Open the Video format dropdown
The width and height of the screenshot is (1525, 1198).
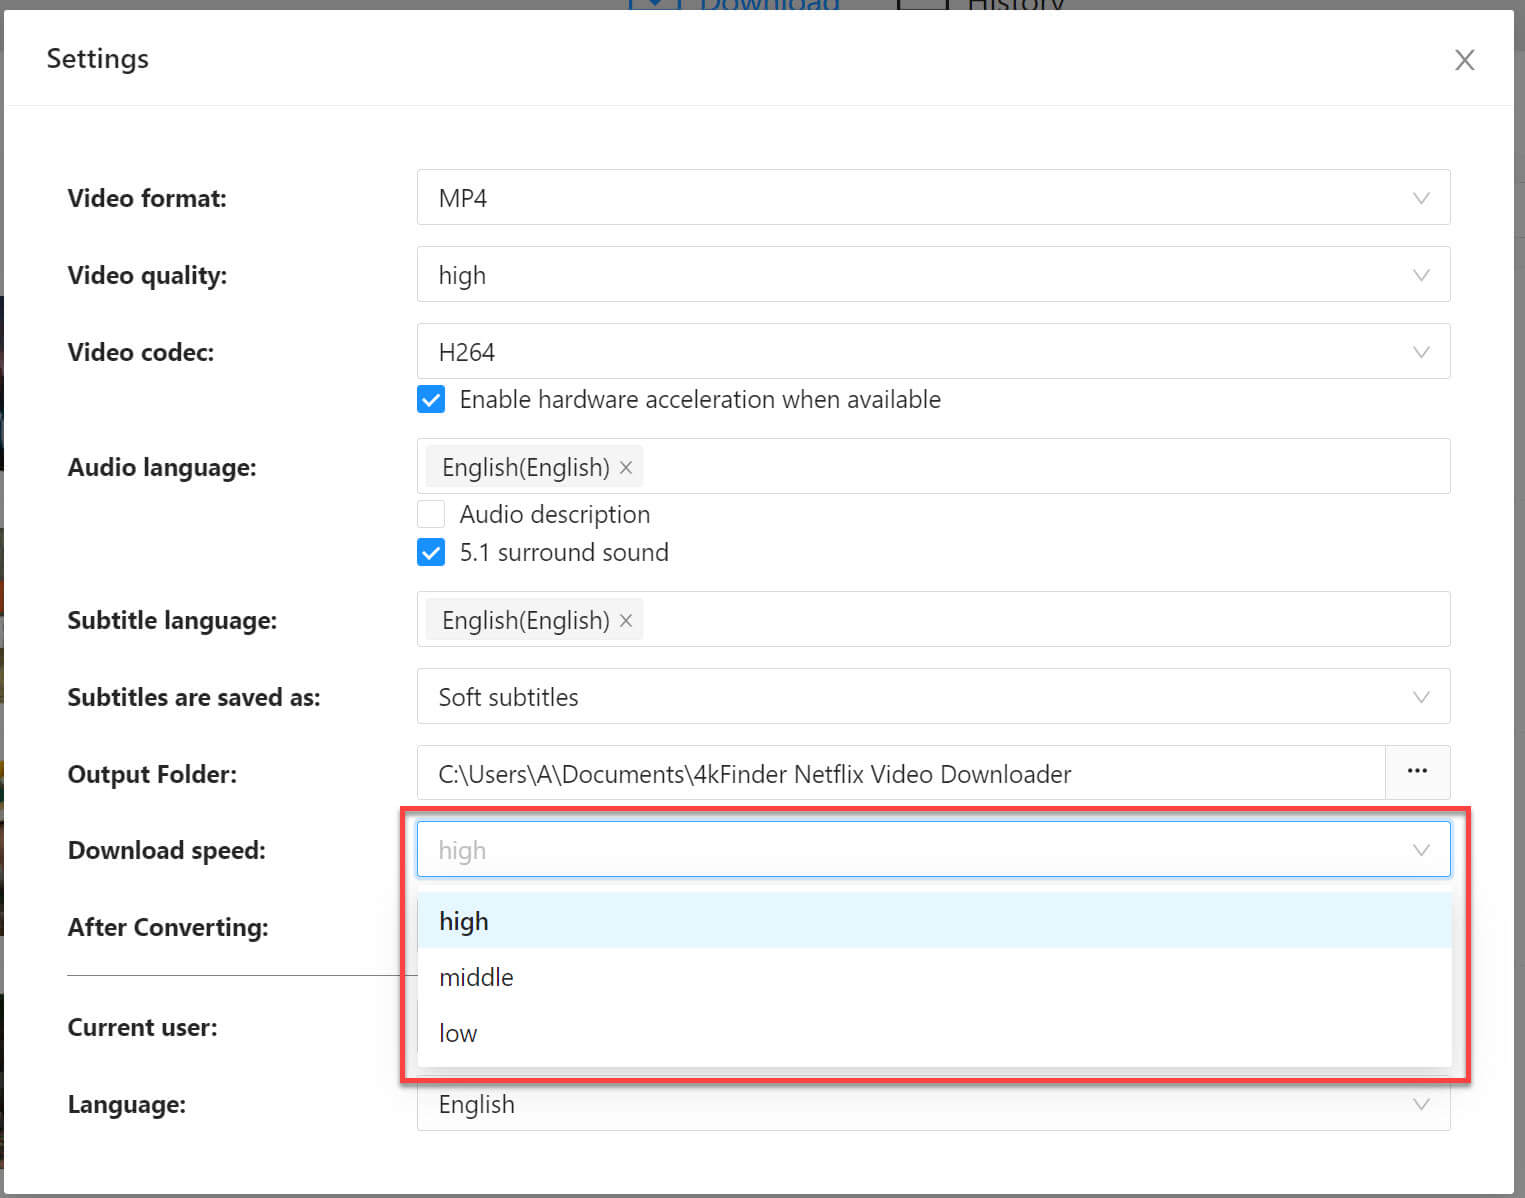pyautogui.click(x=933, y=197)
